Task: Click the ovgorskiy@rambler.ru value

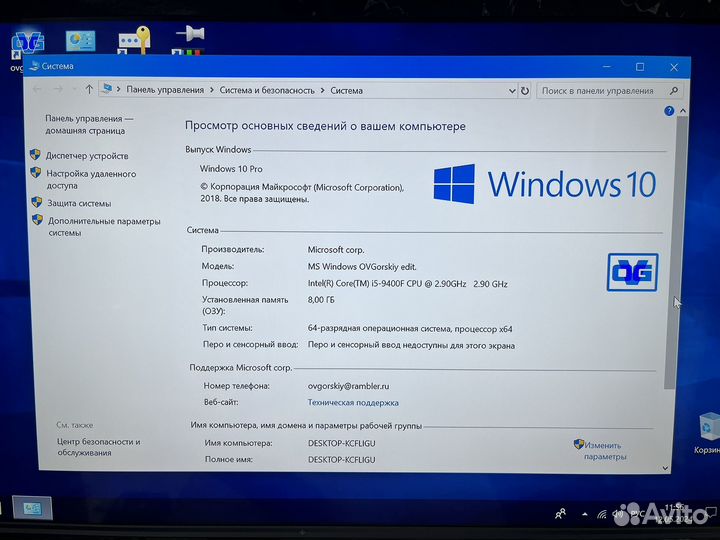Action: (349, 386)
